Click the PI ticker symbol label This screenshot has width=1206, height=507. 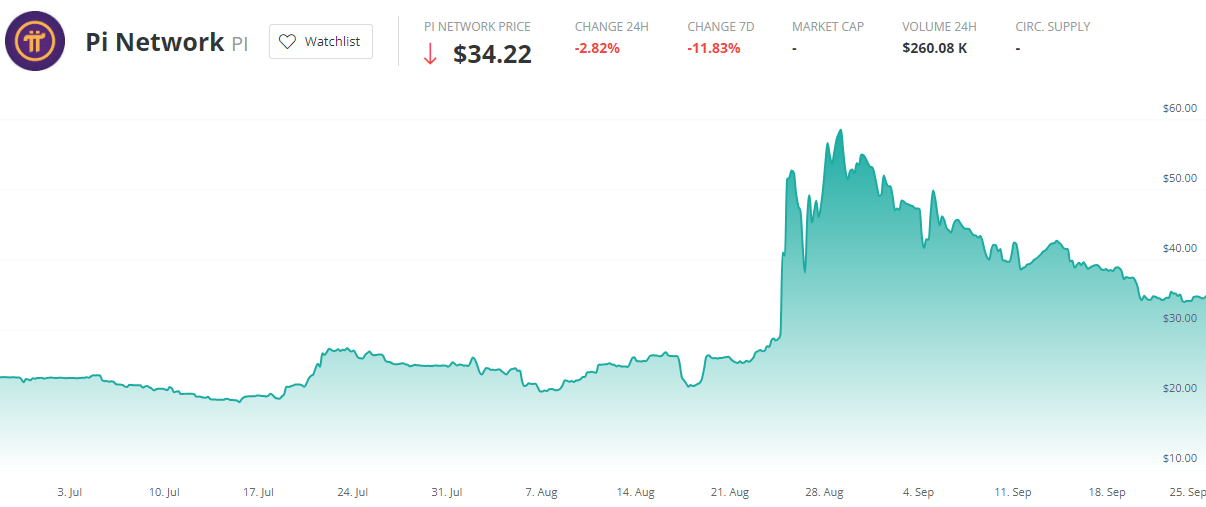pos(240,44)
